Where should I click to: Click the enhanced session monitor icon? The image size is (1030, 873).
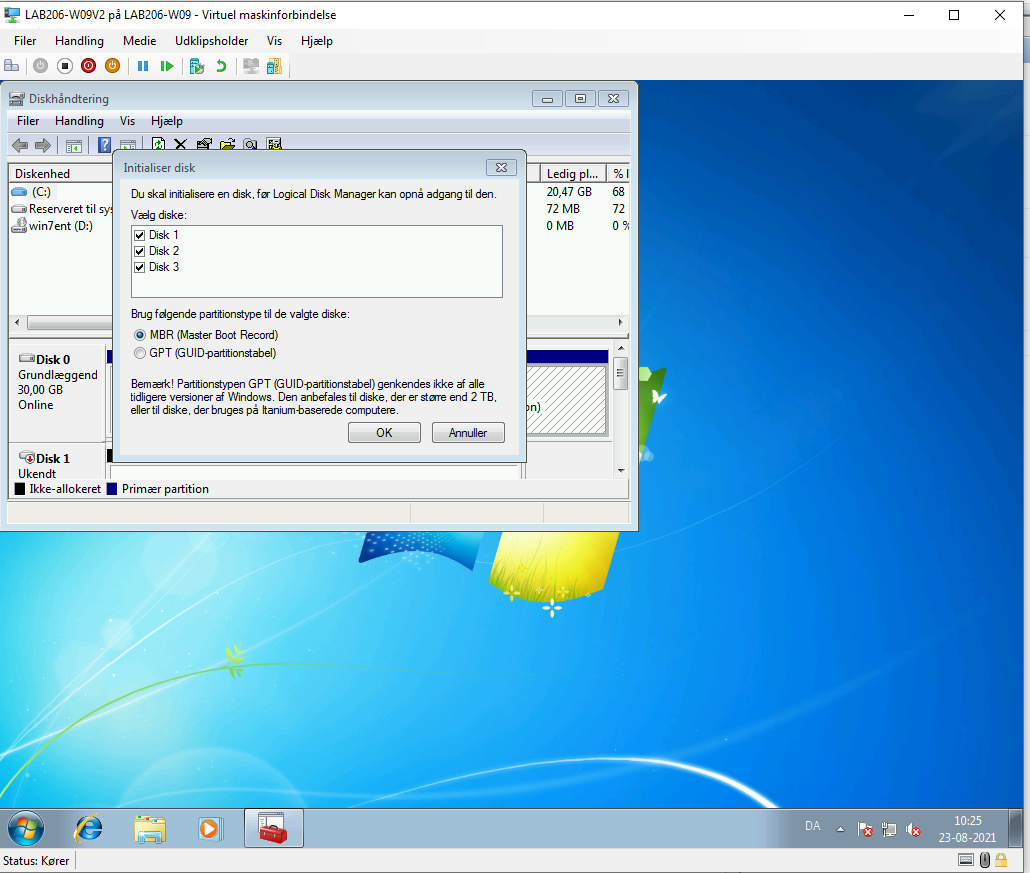tap(250, 66)
